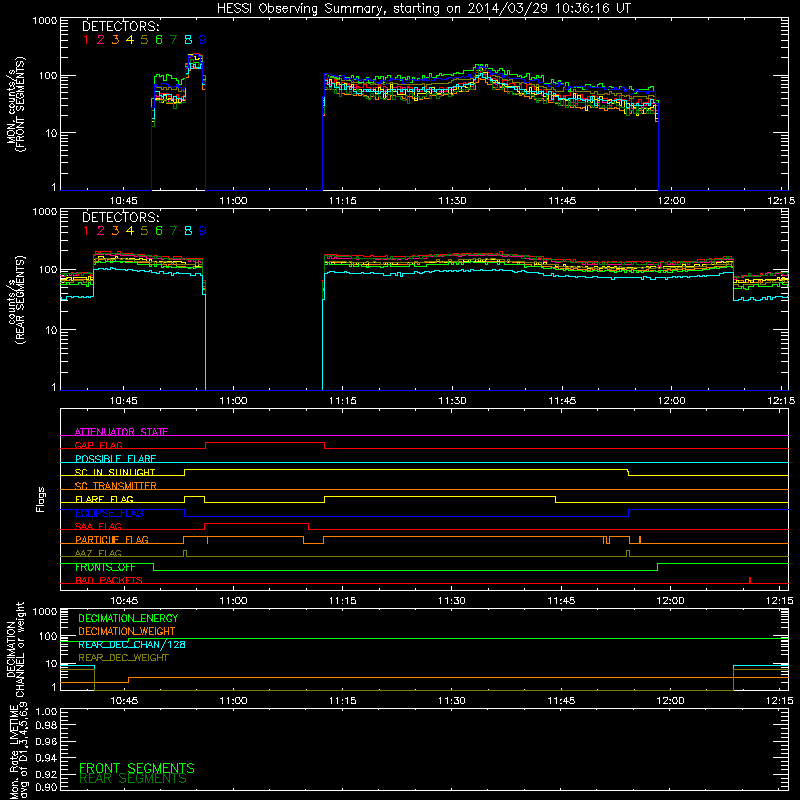This screenshot has height=800, width=800.
Task: Click the HESSI Observing Summary title text
Action: point(424,9)
